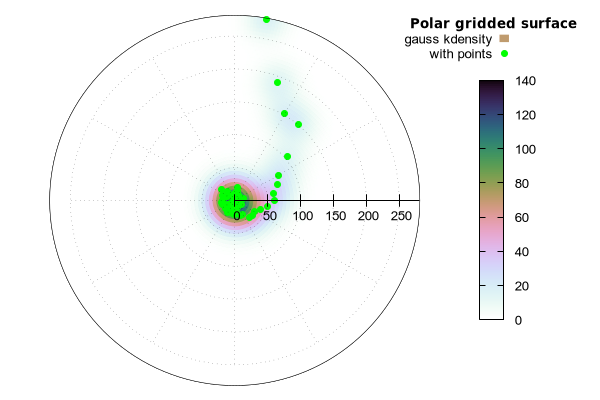Click radial axis label 250

tap(401, 216)
